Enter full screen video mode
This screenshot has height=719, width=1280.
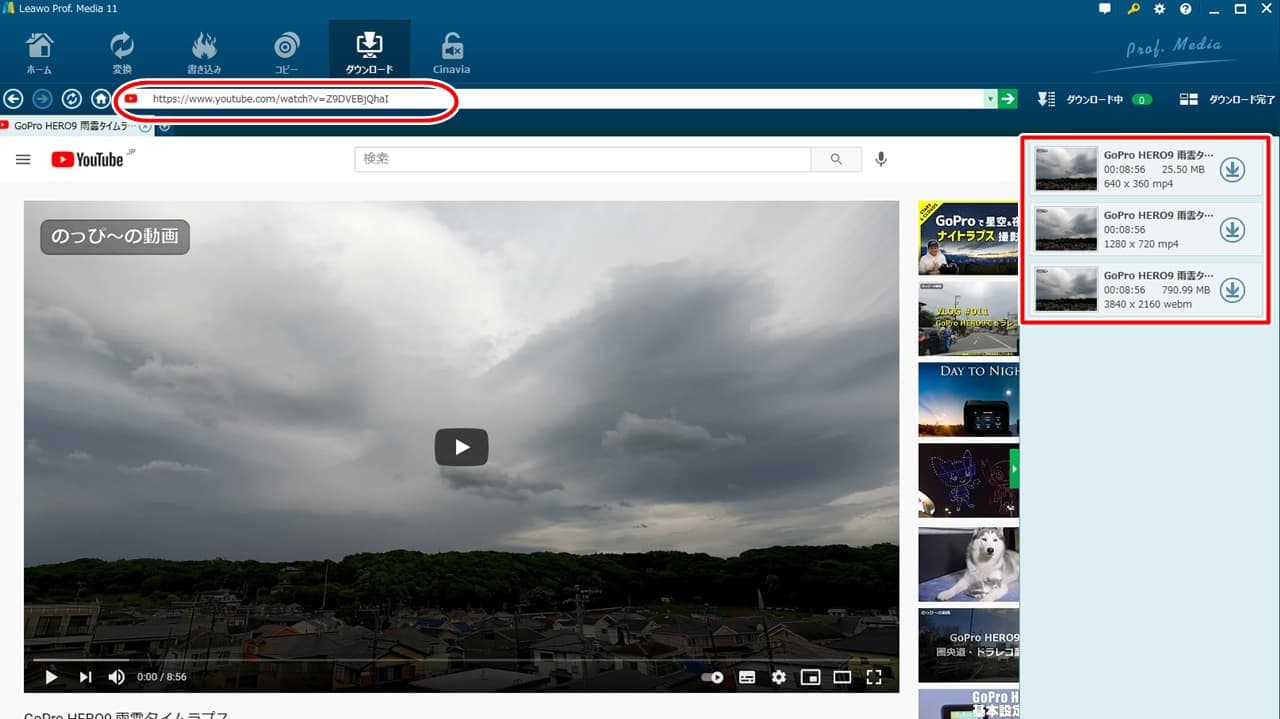coord(874,677)
